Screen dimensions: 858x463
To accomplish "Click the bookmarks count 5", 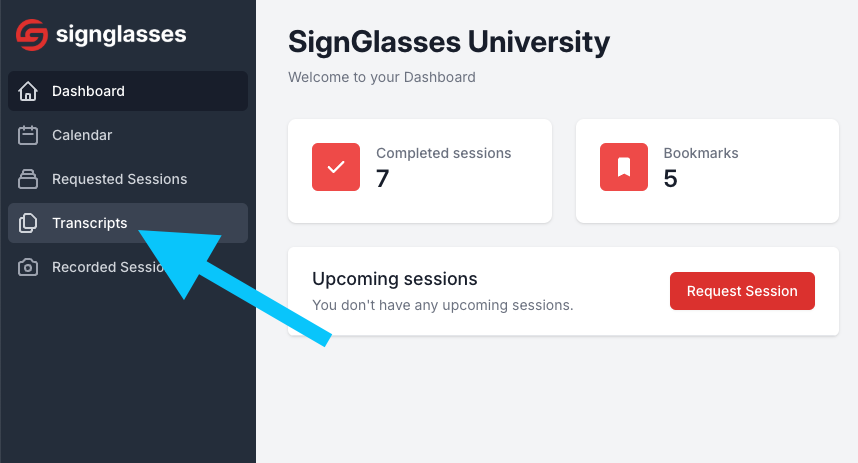I will click(670, 179).
